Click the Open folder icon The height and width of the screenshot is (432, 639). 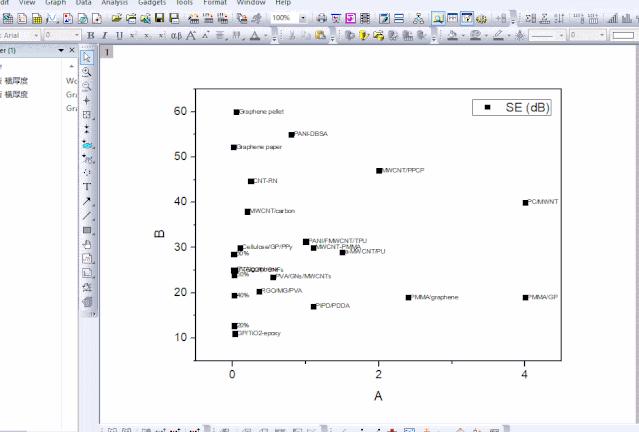(117, 18)
